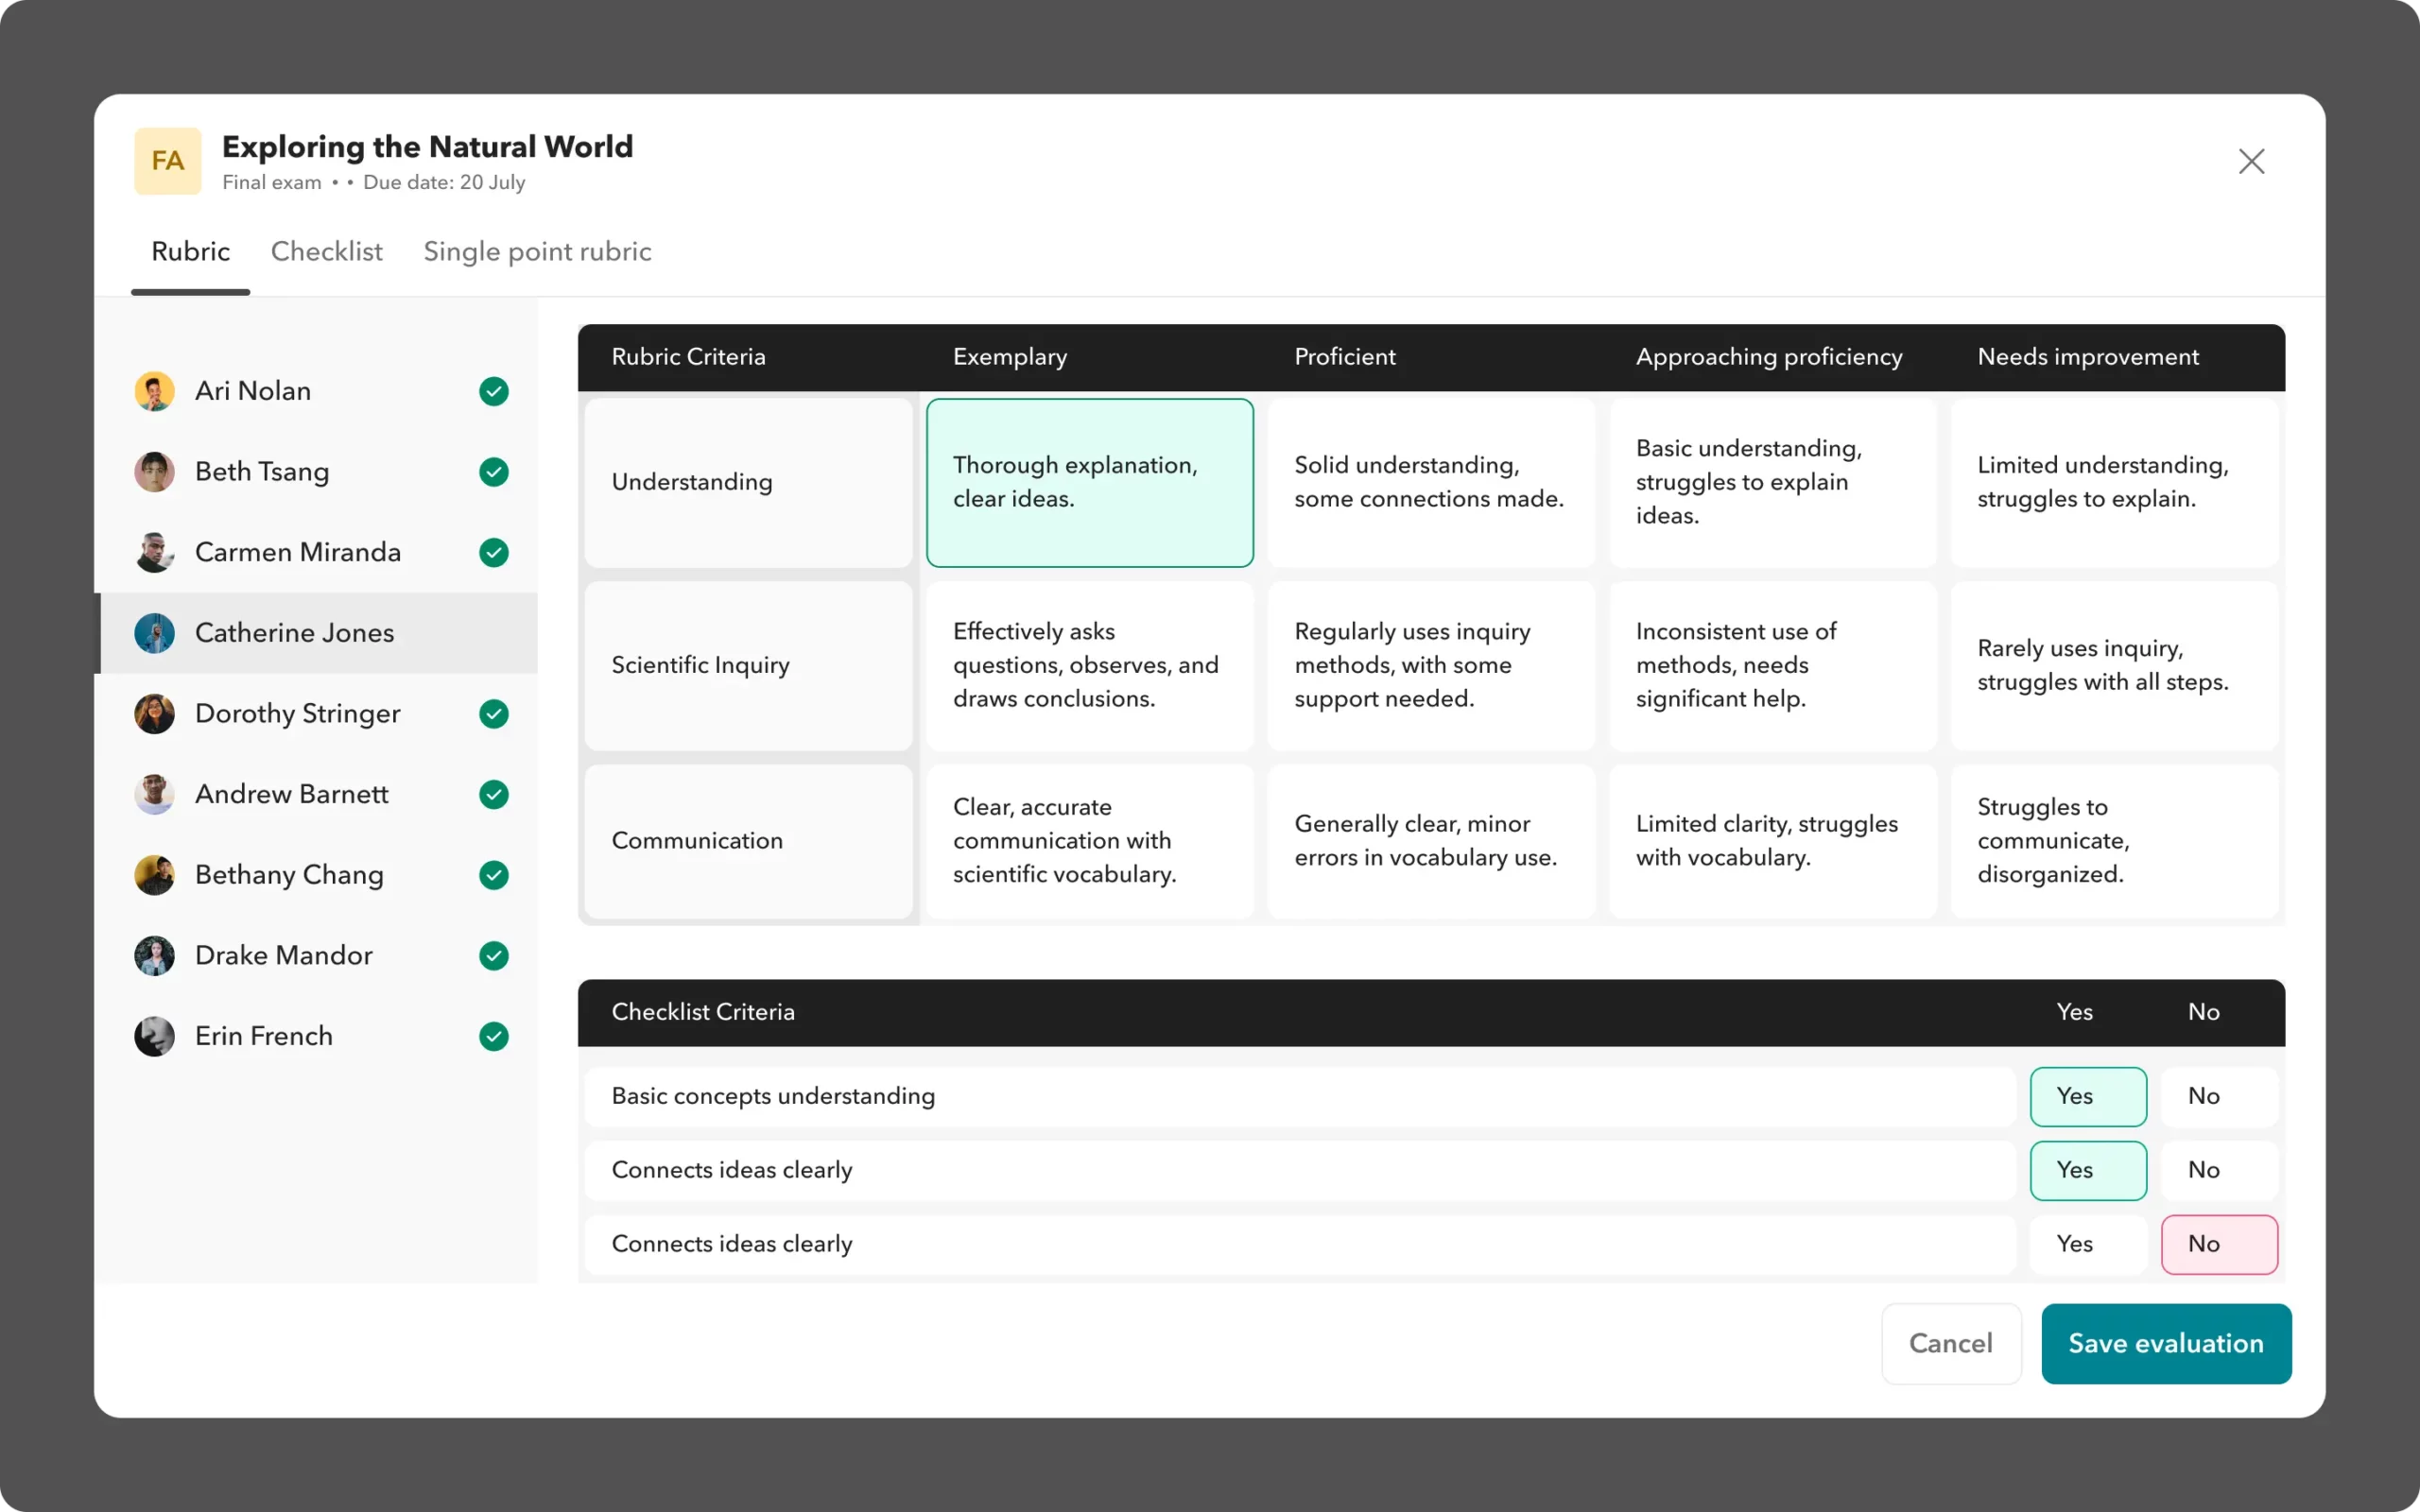This screenshot has height=1512, width=2420.
Task: Click the green checkmark icon for Beth Tsang
Action: pos(493,471)
